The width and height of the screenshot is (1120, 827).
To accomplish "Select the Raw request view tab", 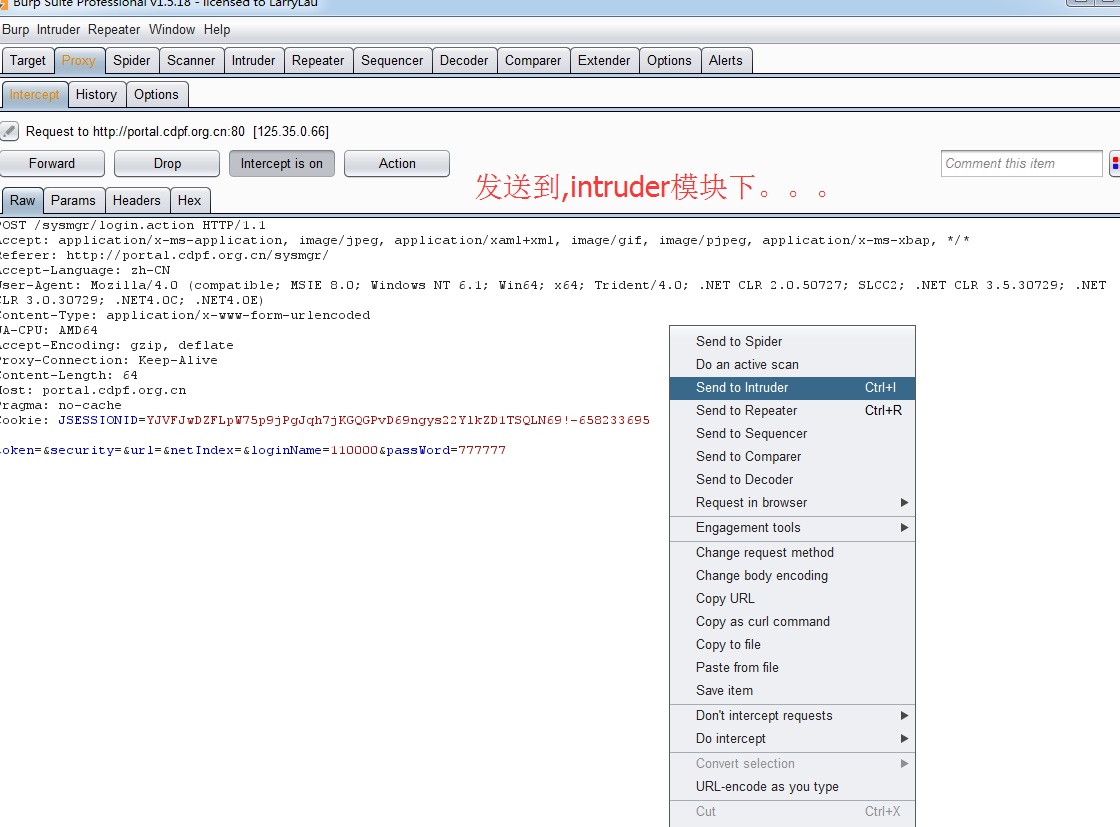I will pos(22,201).
